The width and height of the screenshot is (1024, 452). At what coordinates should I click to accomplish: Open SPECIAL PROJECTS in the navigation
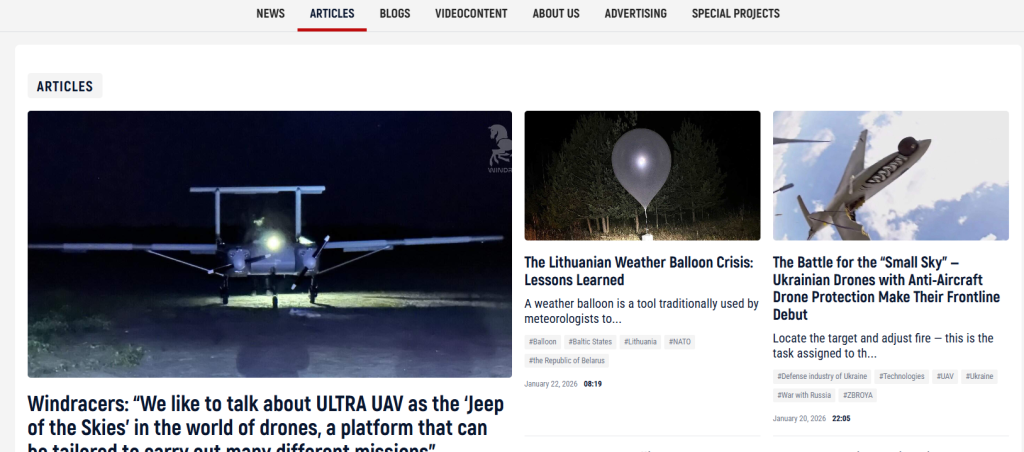pos(735,14)
